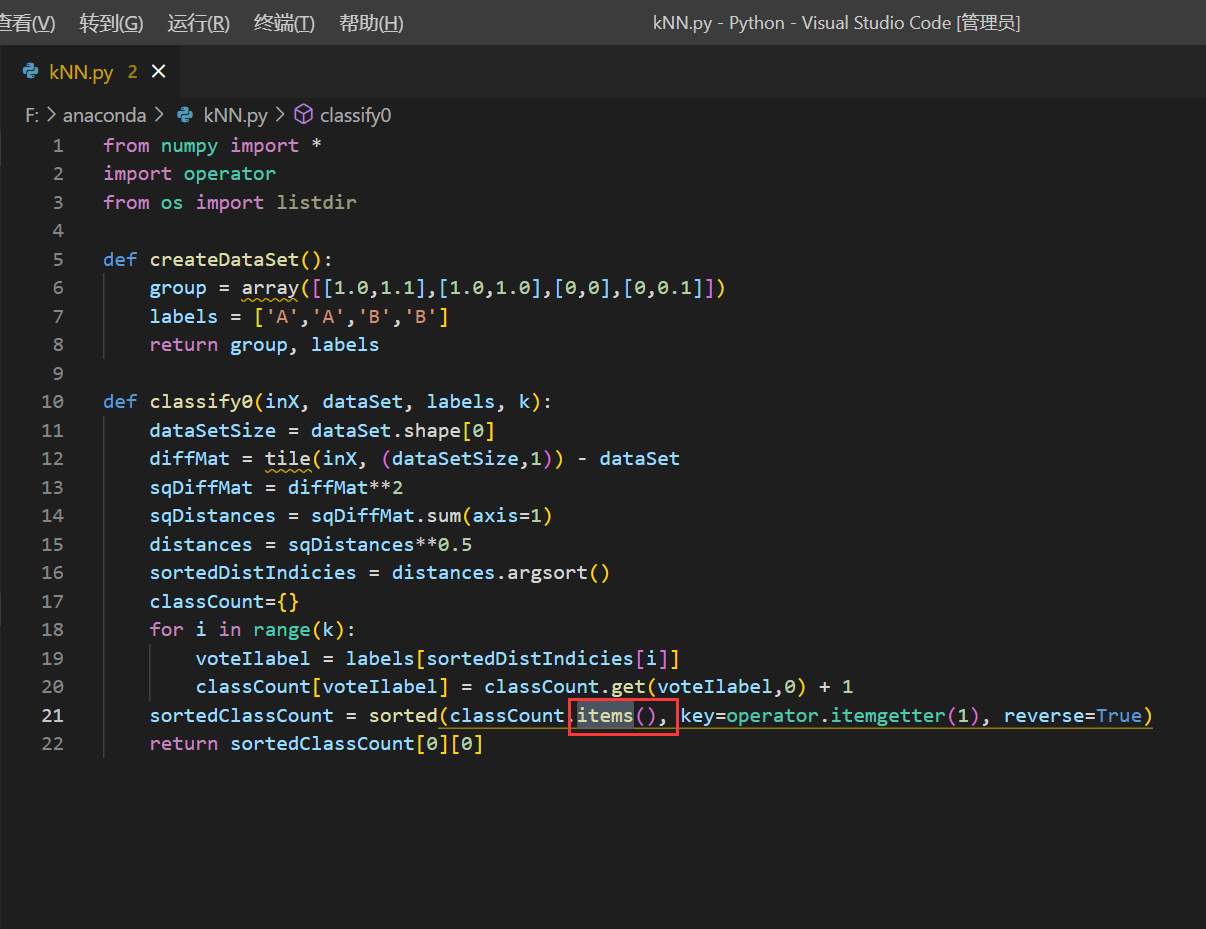Click classify0 in the def on line 10
1206x929 pixels.
(201, 402)
